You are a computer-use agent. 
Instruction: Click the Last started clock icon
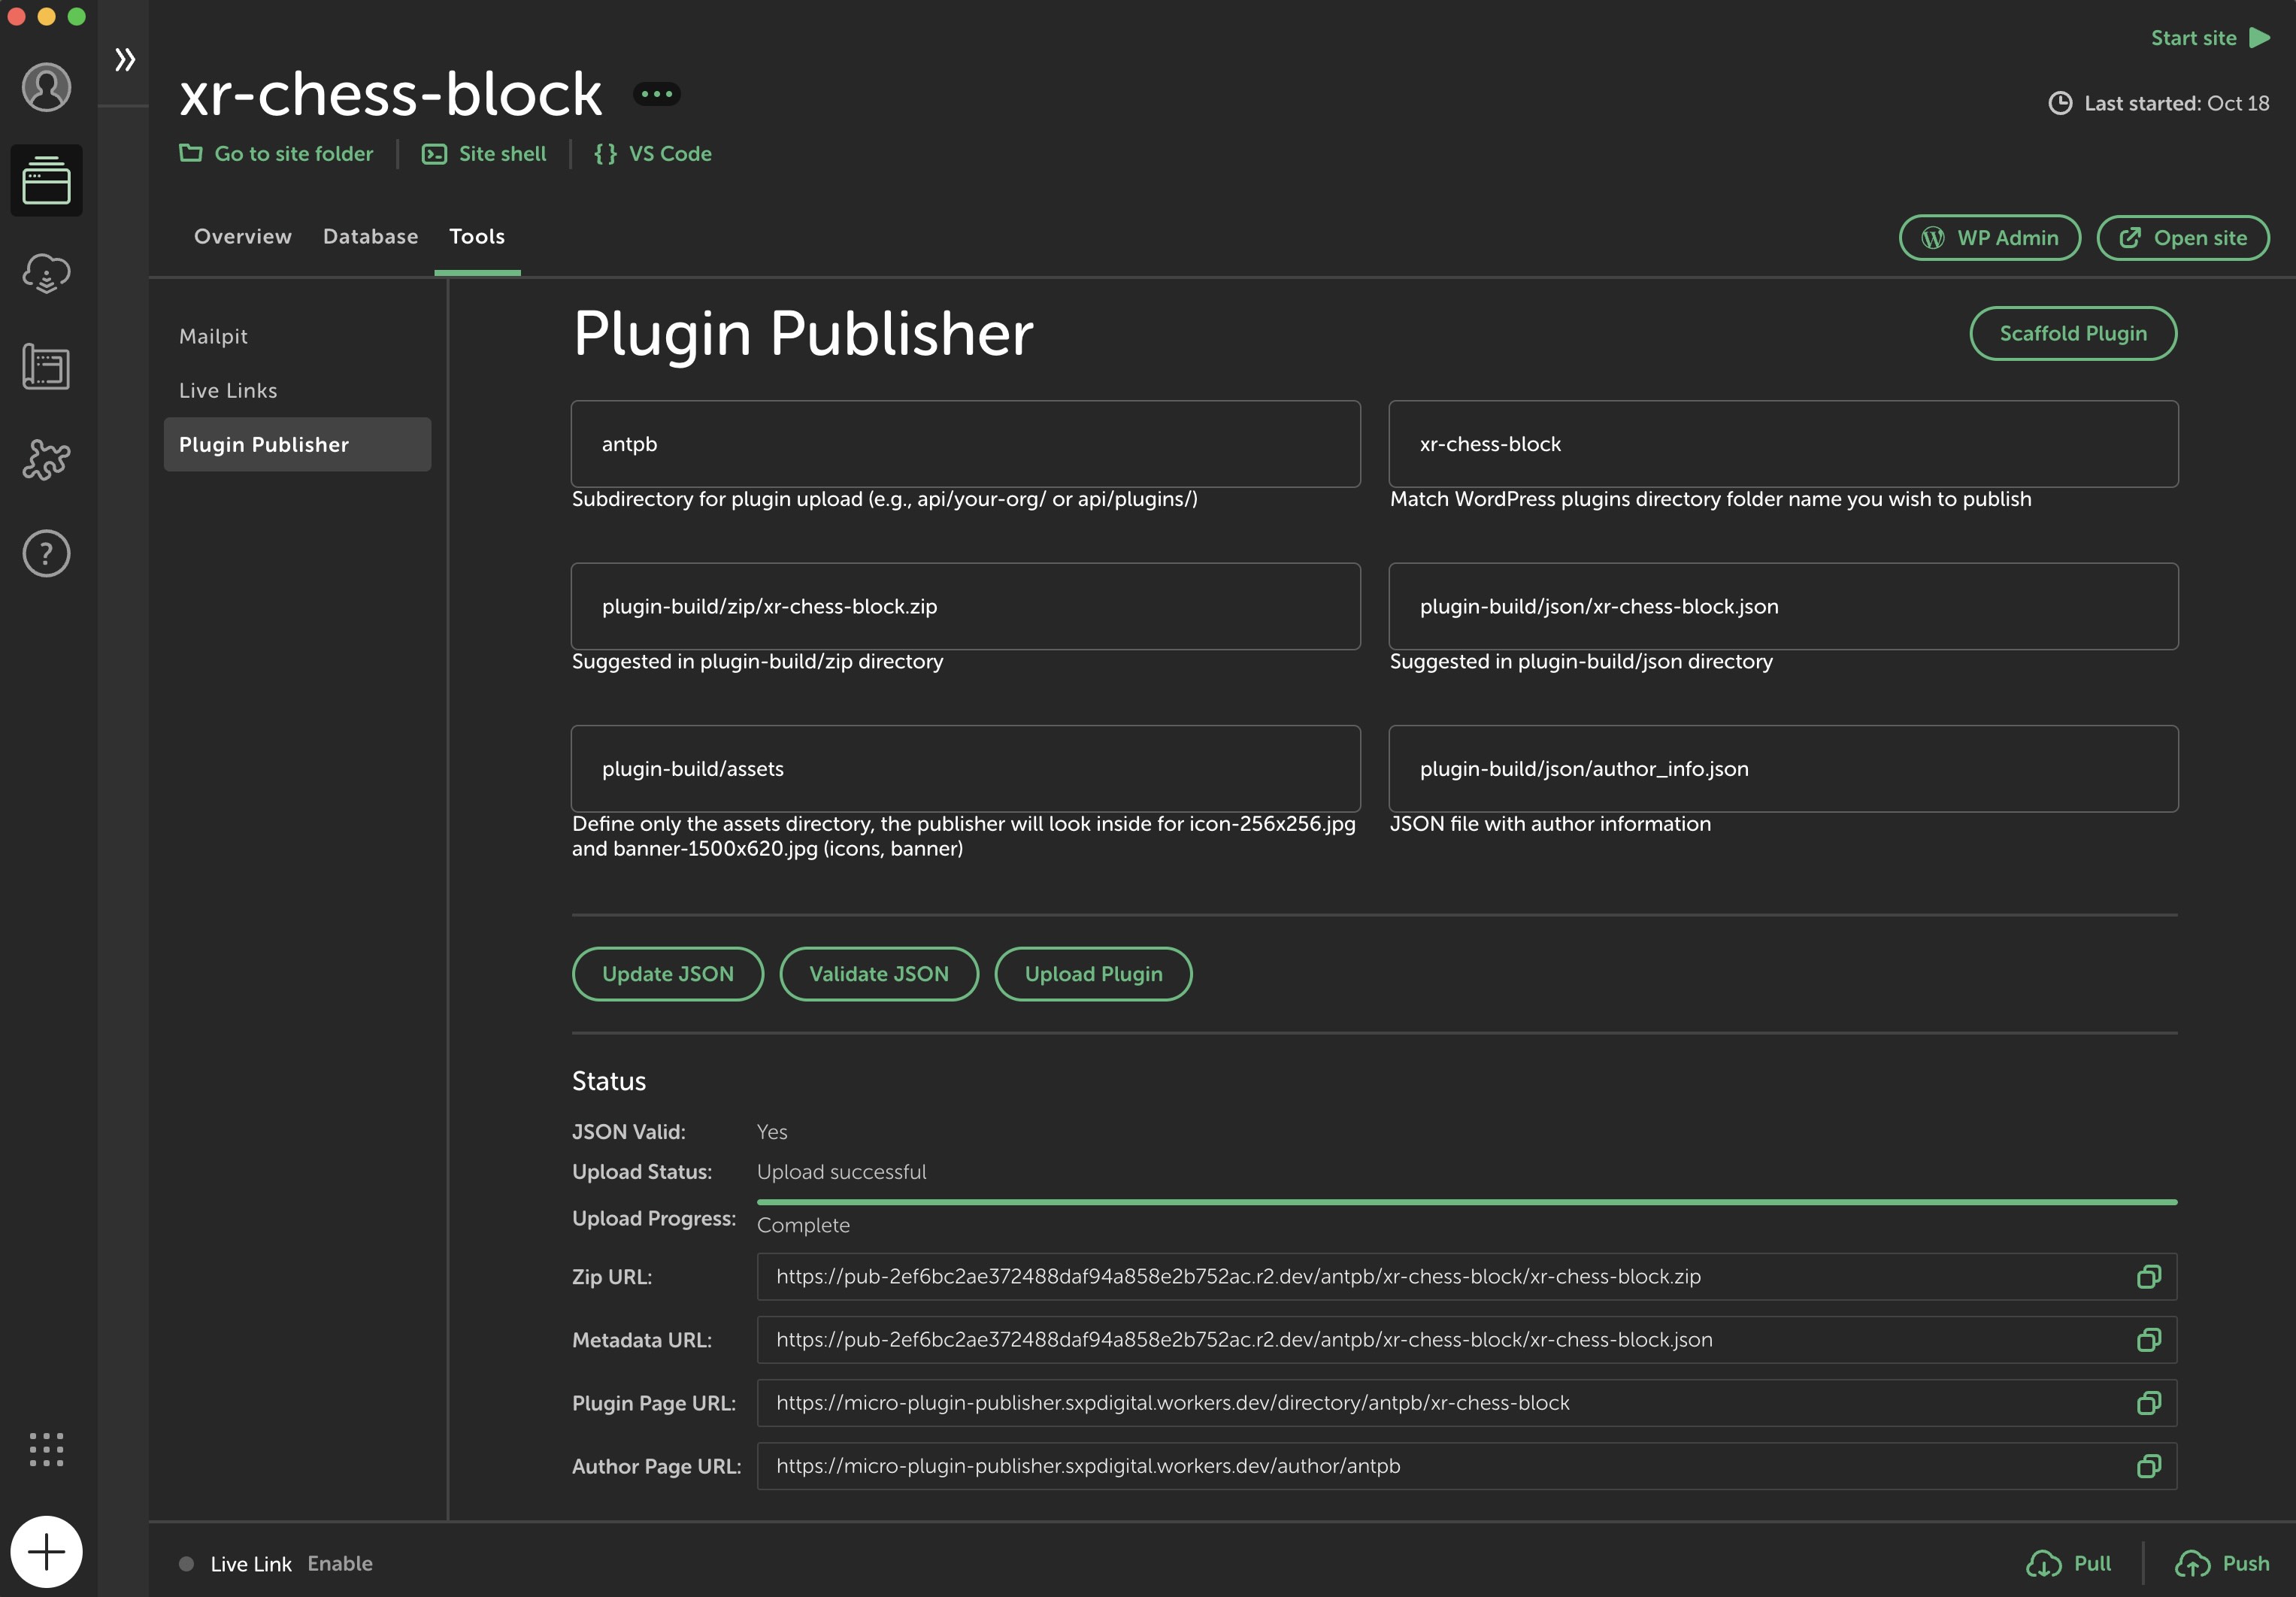coord(2060,103)
